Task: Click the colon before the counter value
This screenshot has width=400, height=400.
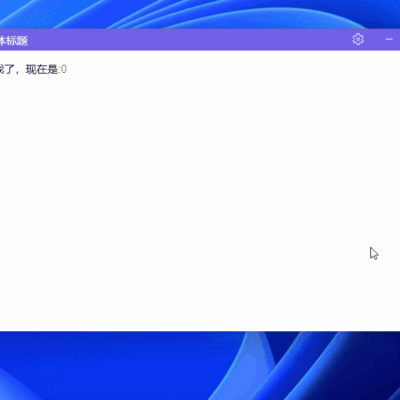Action: point(59,70)
